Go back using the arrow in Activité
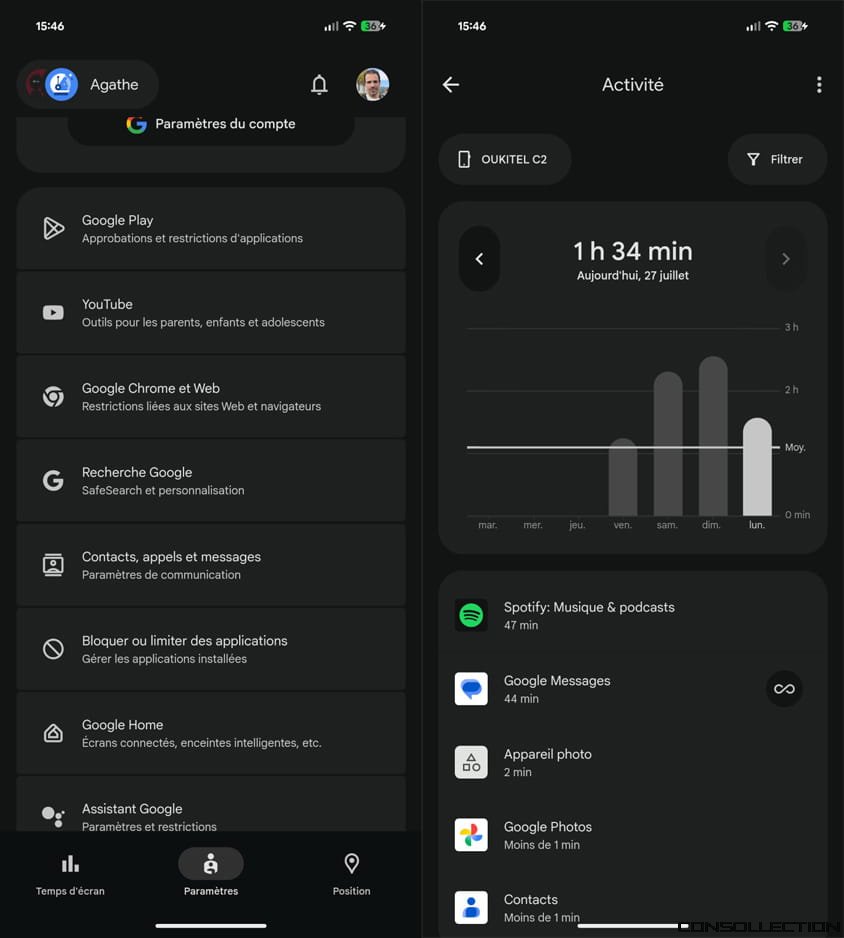The image size is (844, 938). pyautogui.click(x=450, y=84)
